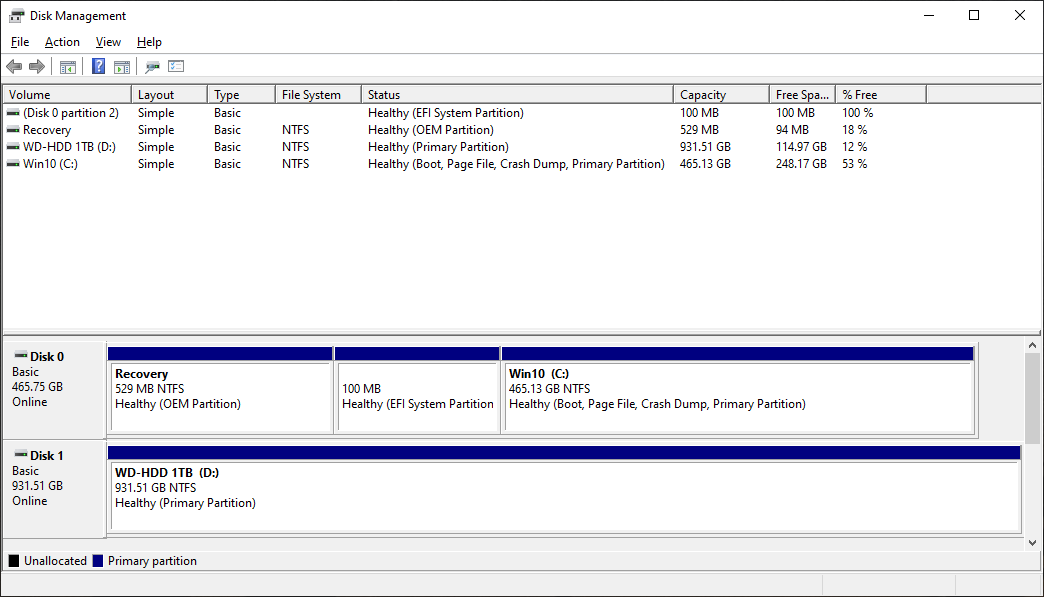Click the scroll up arrow in disk pane
The image size is (1044, 597).
click(1032, 345)
